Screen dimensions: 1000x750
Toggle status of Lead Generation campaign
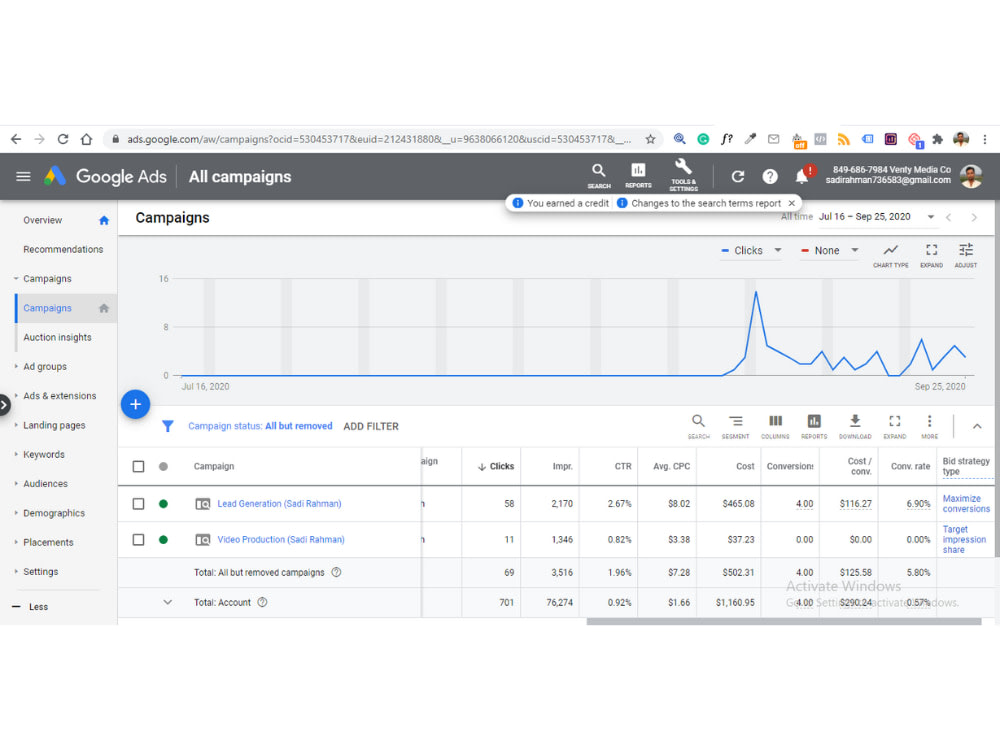163,504
